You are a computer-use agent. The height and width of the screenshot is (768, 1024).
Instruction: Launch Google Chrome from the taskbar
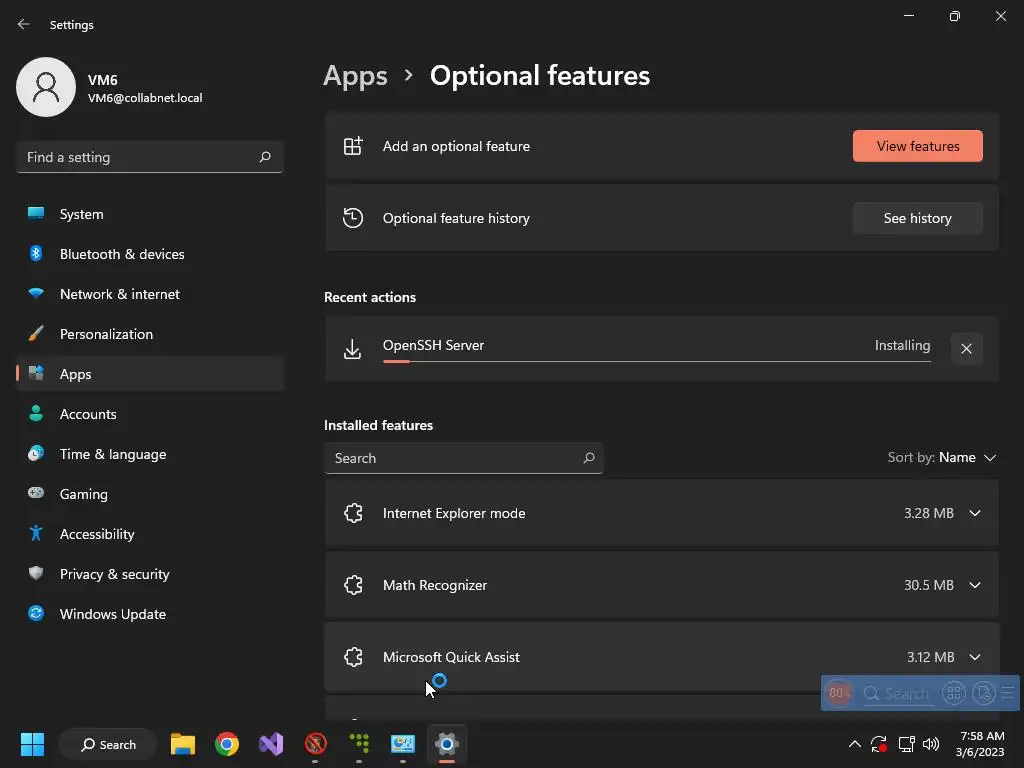[x=227, y=744]
